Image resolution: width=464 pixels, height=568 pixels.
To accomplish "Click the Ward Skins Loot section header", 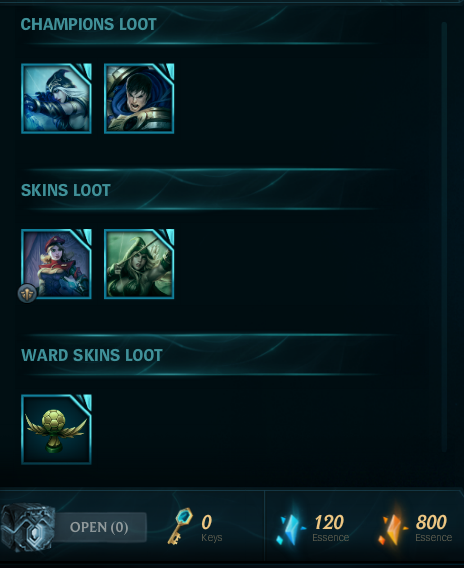I will 92,355.
